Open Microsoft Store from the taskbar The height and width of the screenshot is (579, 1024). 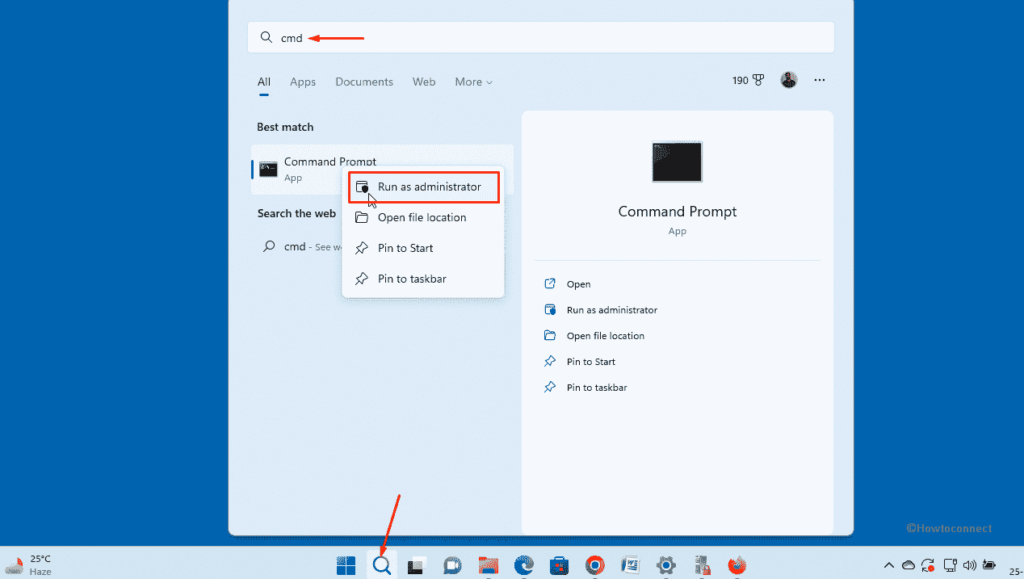click(x=559, y=565)
